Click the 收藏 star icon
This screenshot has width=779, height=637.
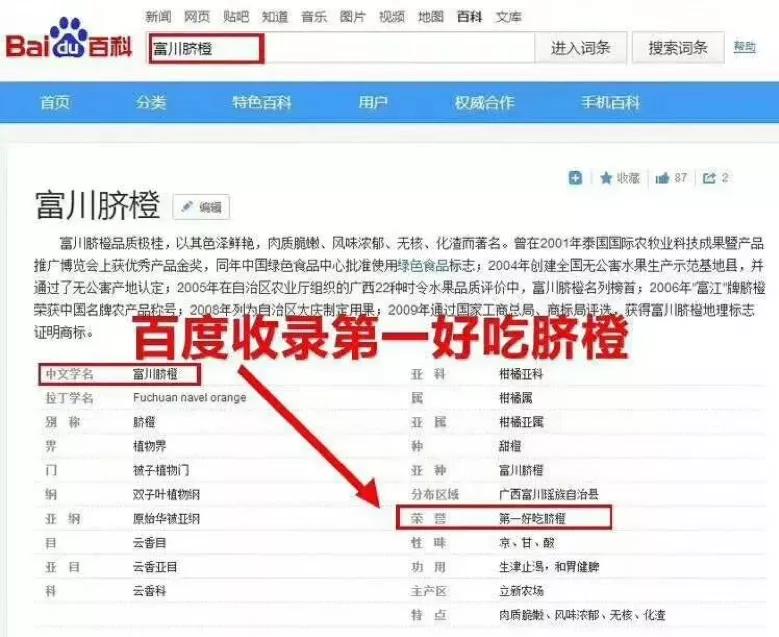(606, 177)
